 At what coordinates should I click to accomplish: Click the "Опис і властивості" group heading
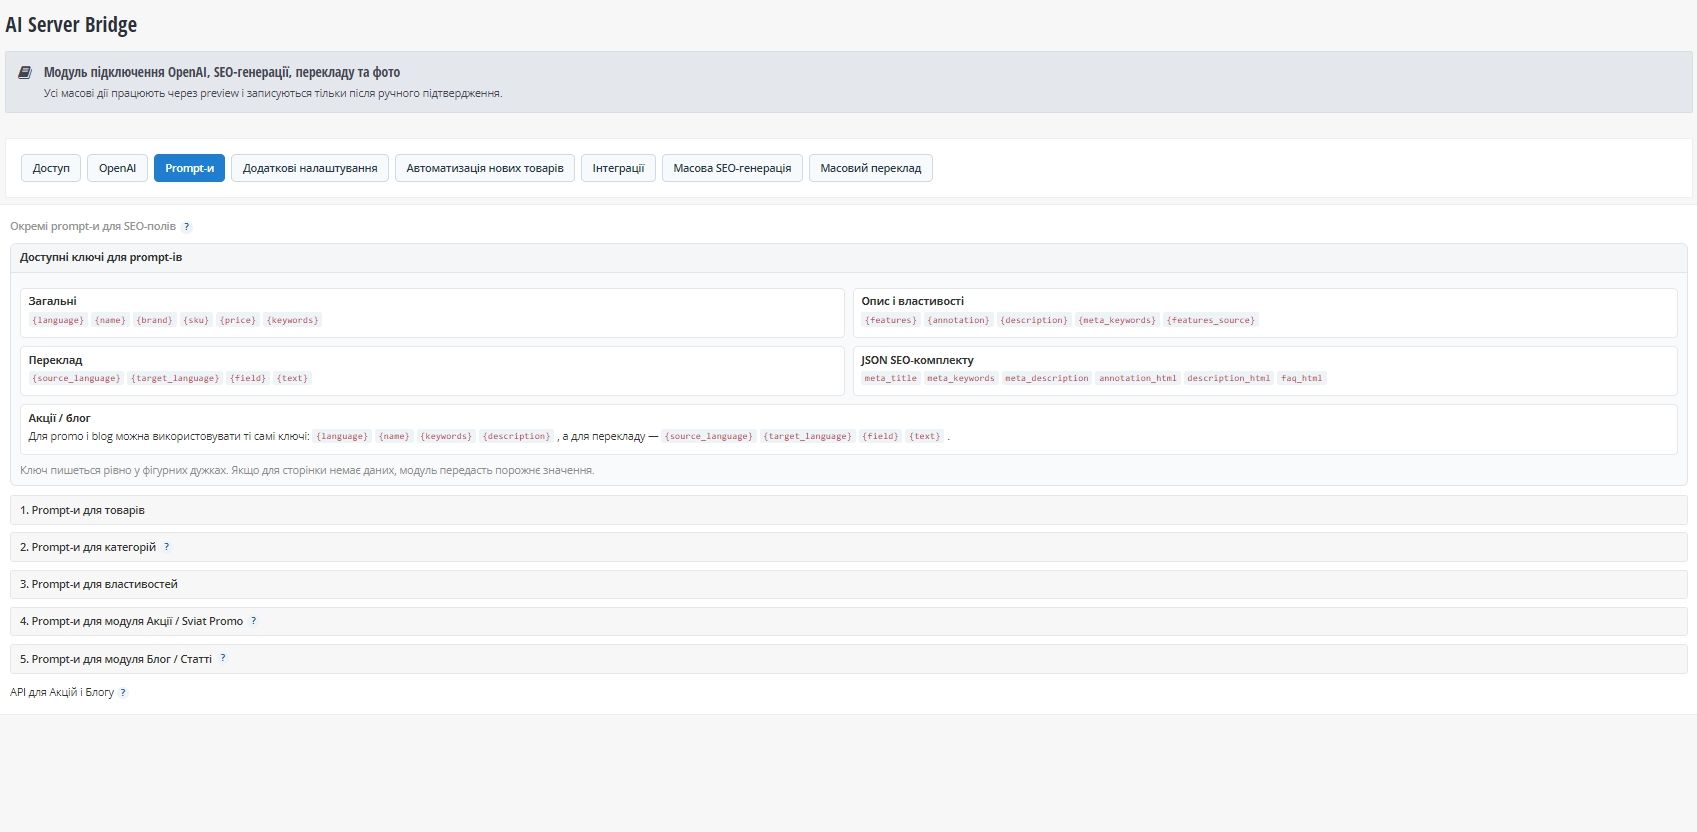click(913, 301)
